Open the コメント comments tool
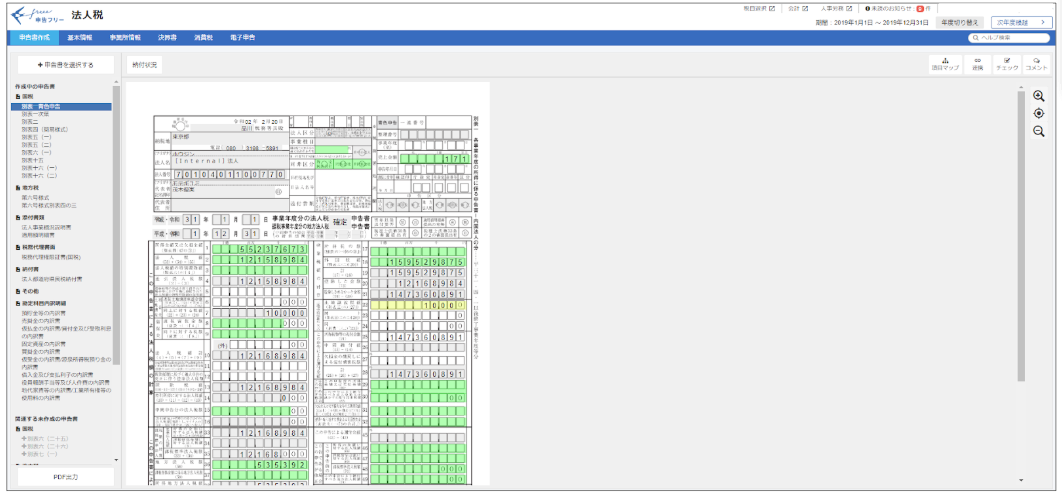Viewport: 1062px width, 497px height. click(1036, 64)
